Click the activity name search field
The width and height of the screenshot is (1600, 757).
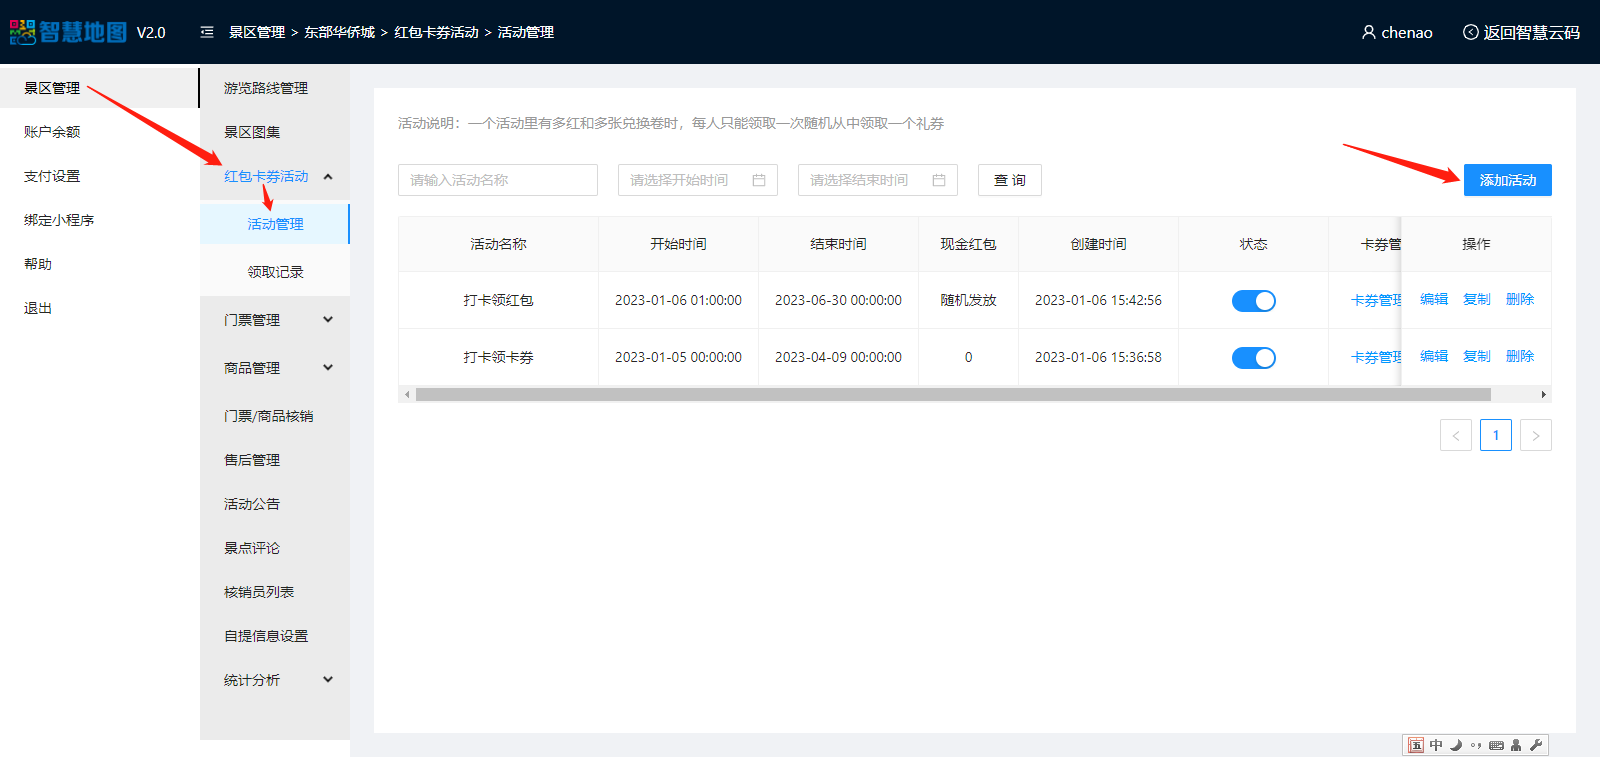pyautogui.click(x=497, y=180)
